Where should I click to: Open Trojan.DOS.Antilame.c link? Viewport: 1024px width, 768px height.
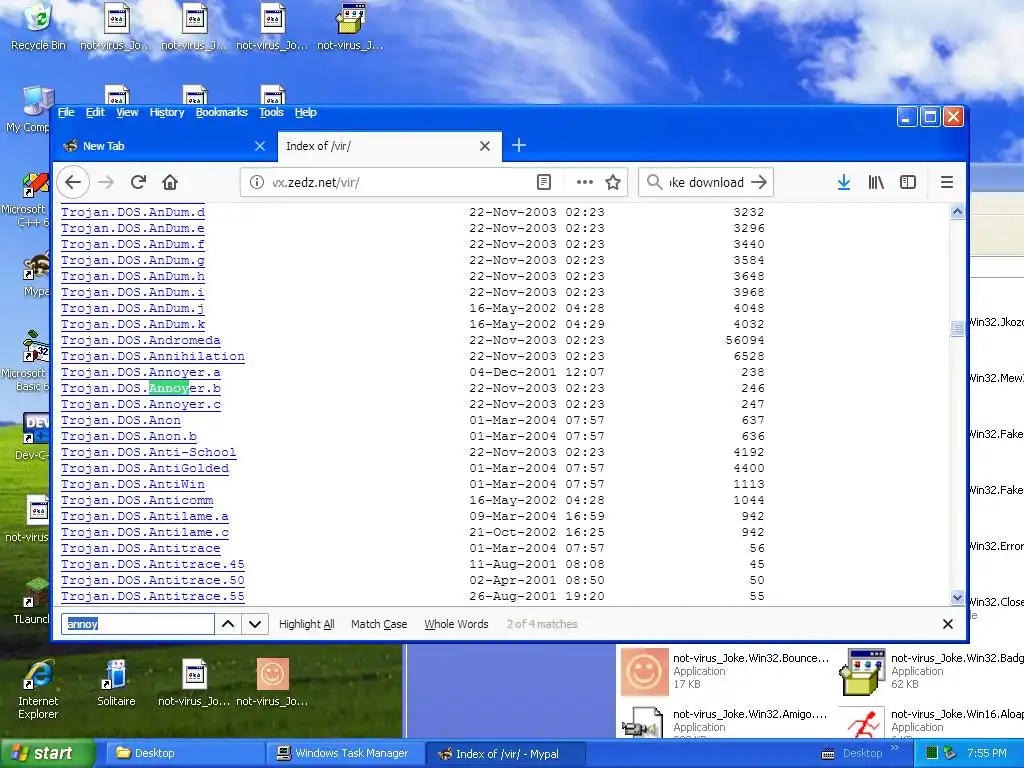(x=144, y=532)
